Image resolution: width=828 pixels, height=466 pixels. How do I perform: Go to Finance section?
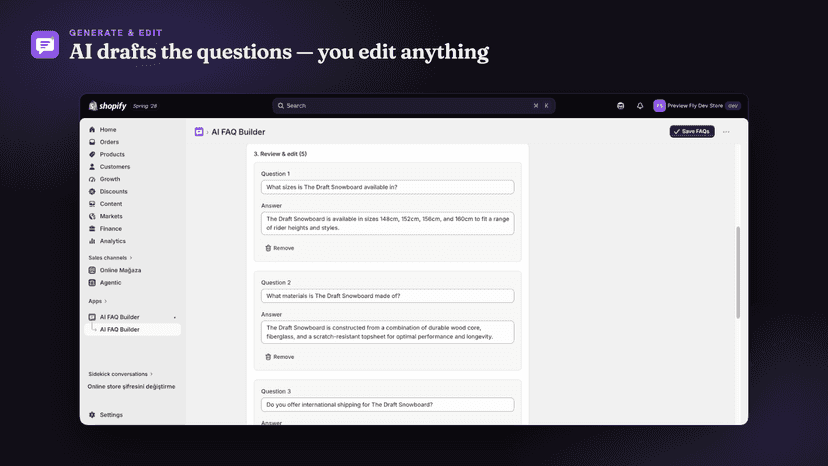tap(110, 228)
